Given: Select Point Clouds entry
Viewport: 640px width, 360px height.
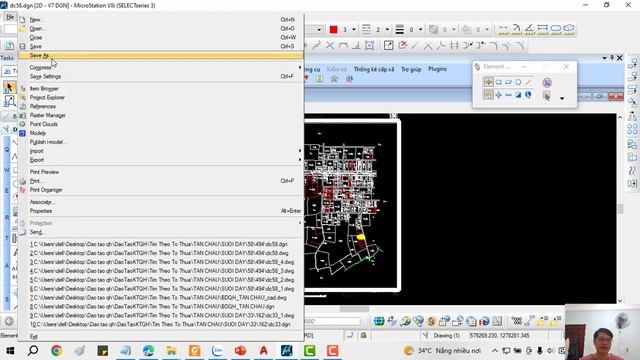Looking at the screenshot, I should point(161,124).
